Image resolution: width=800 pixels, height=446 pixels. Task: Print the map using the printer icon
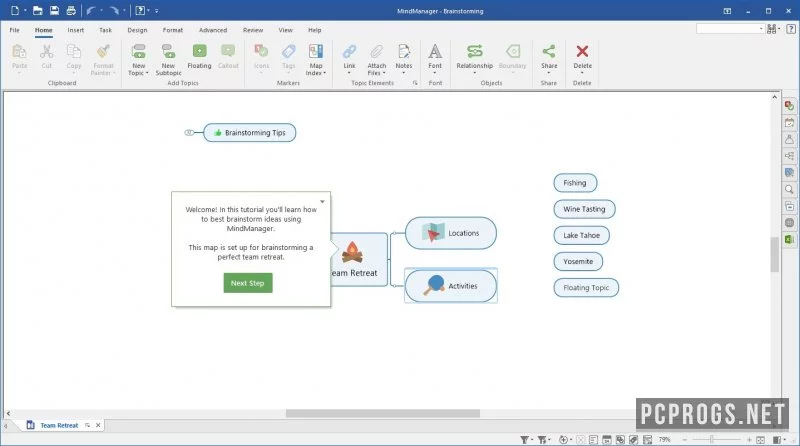coord(71,10)
